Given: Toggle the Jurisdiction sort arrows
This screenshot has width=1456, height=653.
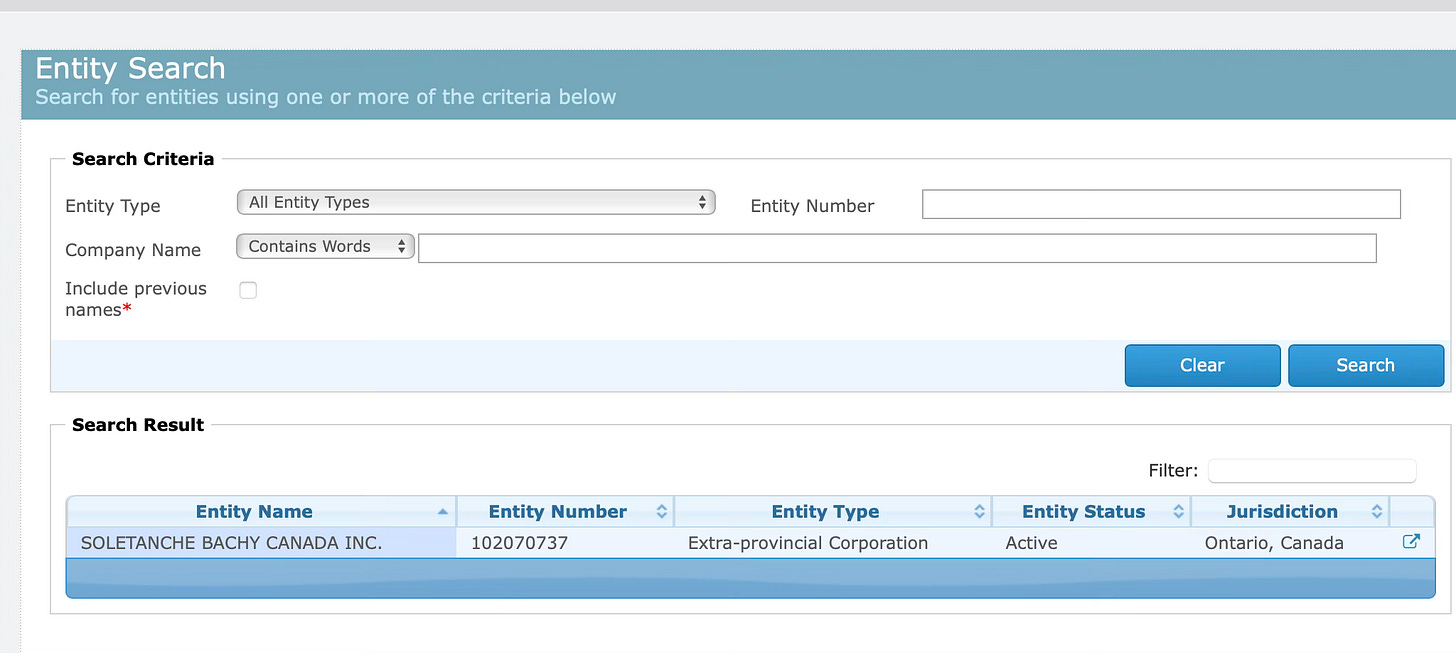Looking at the screenshot, I should (1377, 512).
